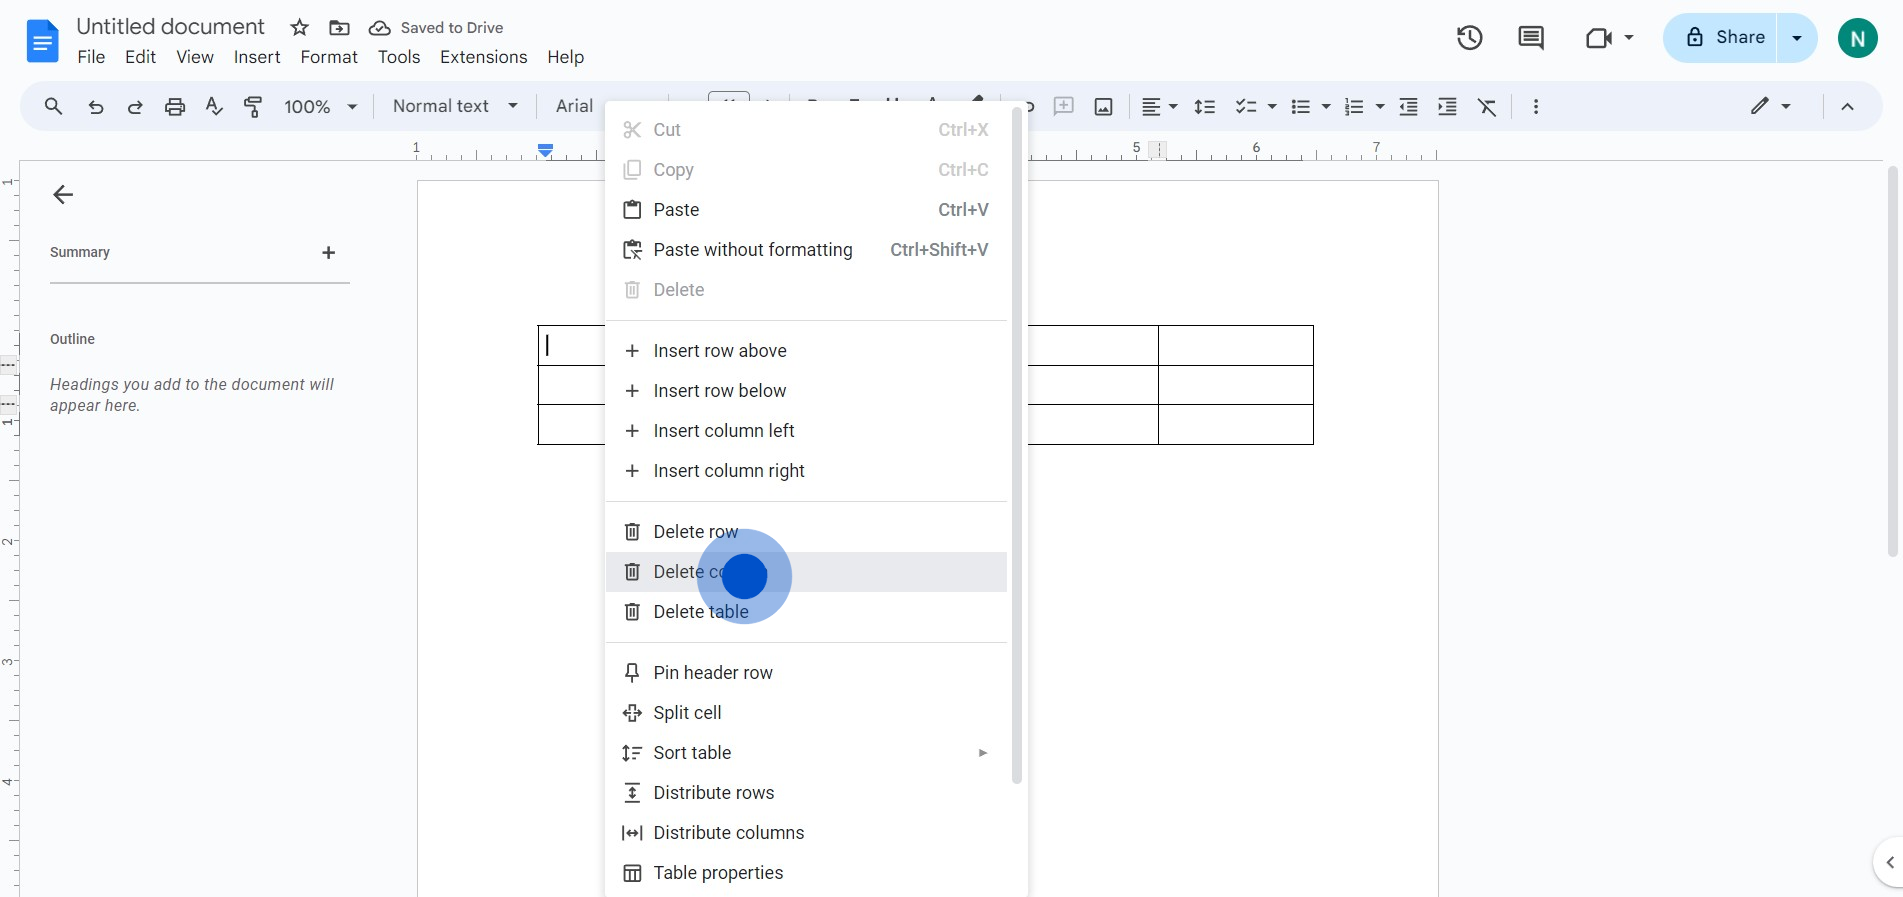Hide menus with the collapse chevron
The height and width of the screenshot is (897, 1903).
pos(1847,107)
